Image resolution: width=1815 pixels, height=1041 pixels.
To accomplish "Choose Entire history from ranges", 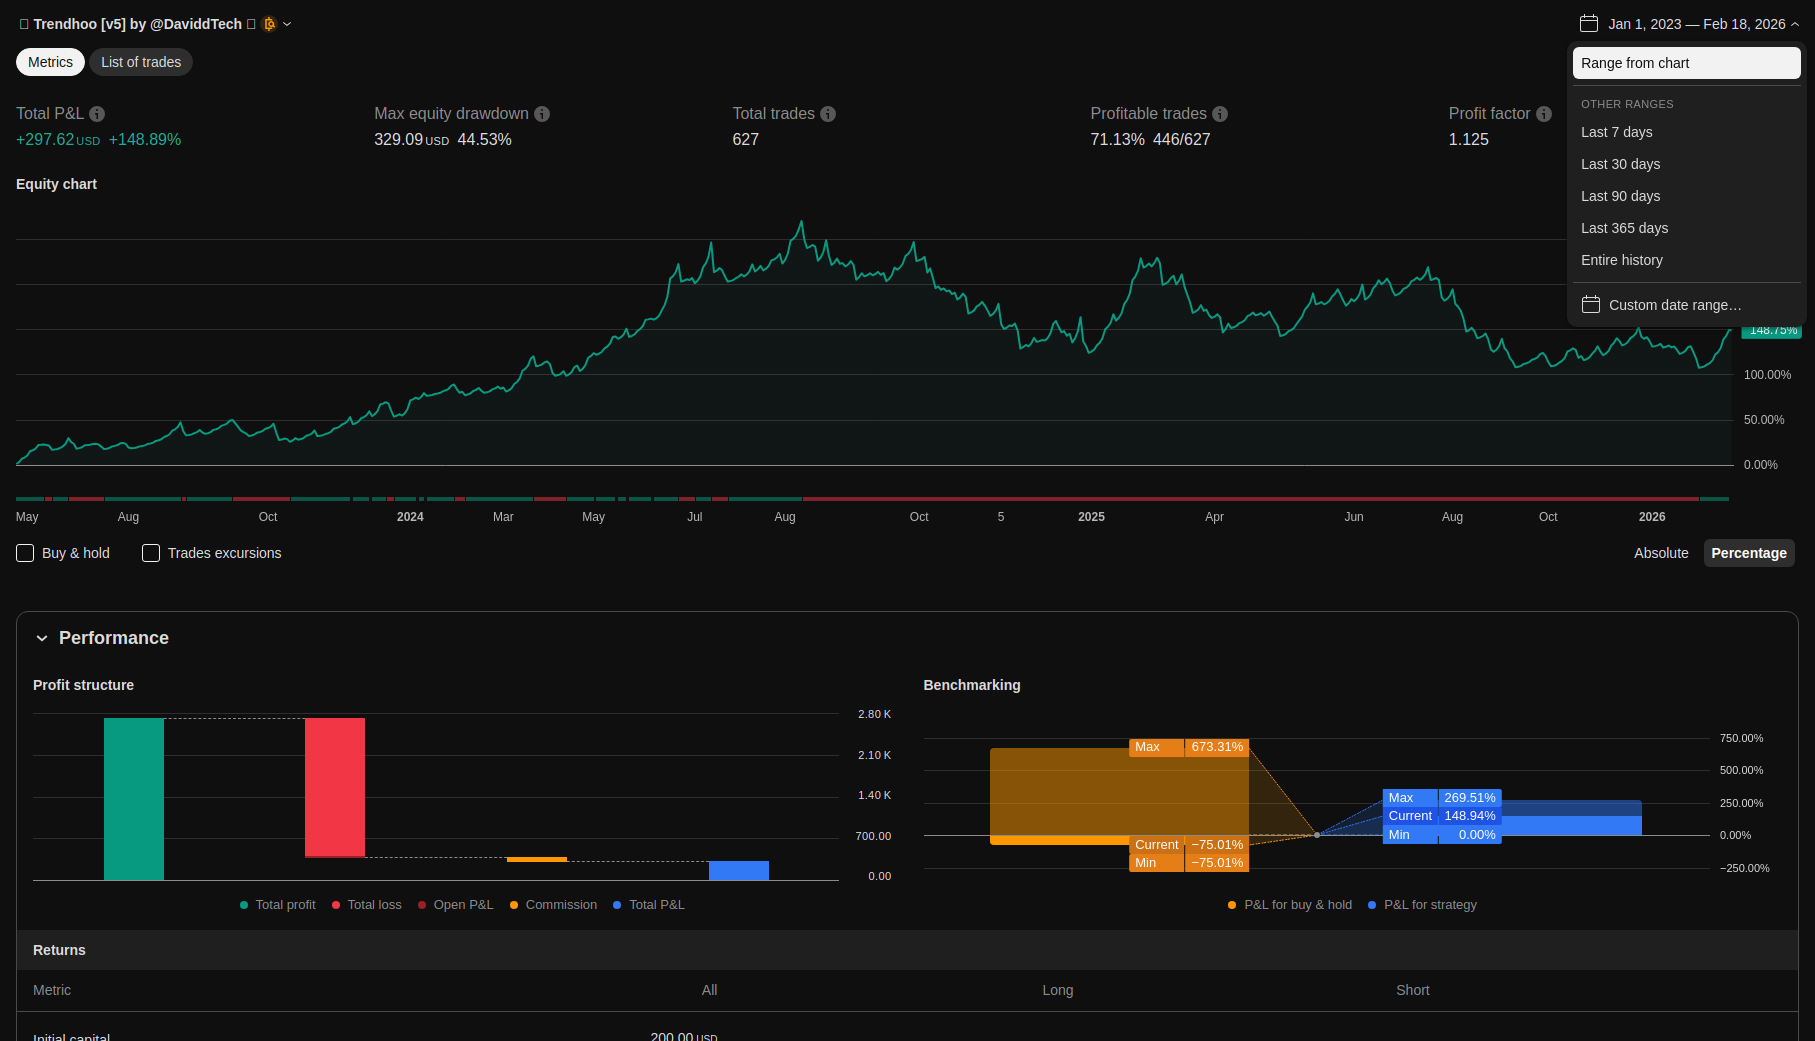I will pos(1621,260).
